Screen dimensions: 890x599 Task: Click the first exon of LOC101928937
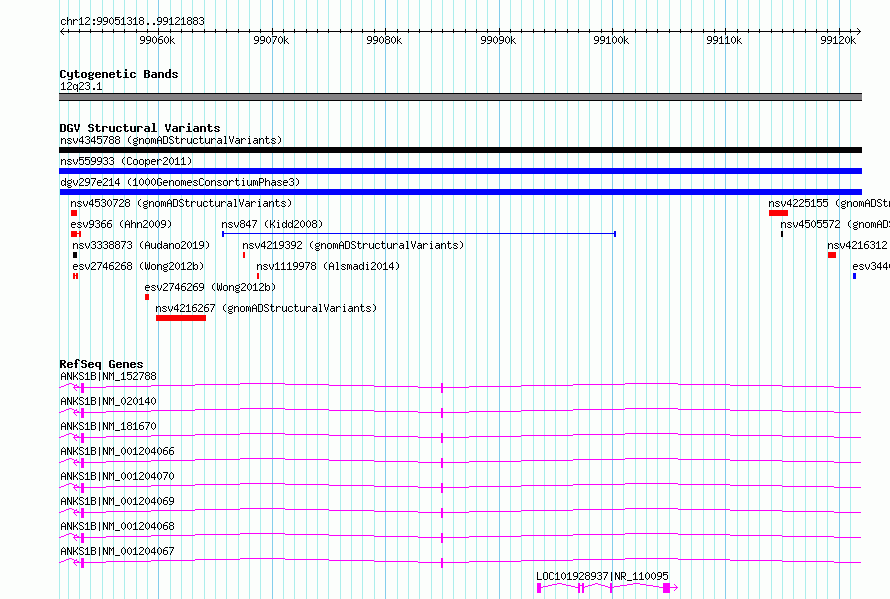(x=539, y=588)
